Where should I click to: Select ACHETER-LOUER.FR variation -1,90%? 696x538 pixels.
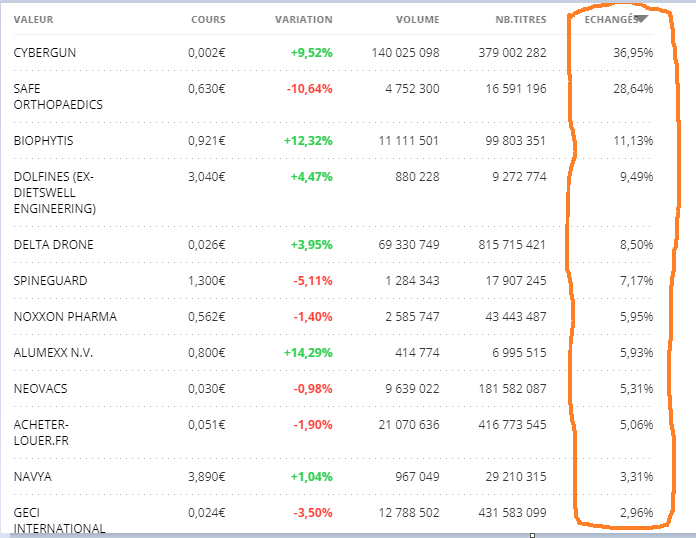coord(313,425)
